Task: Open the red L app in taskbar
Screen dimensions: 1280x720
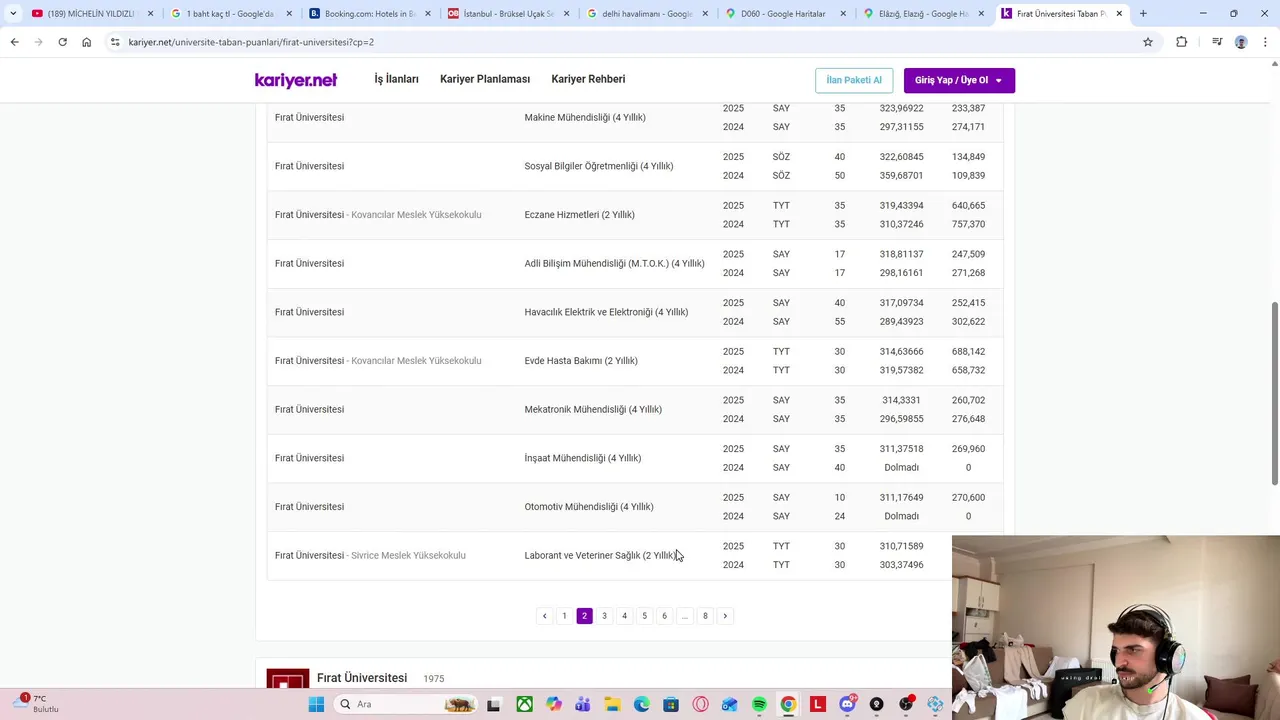Action: 817,704
